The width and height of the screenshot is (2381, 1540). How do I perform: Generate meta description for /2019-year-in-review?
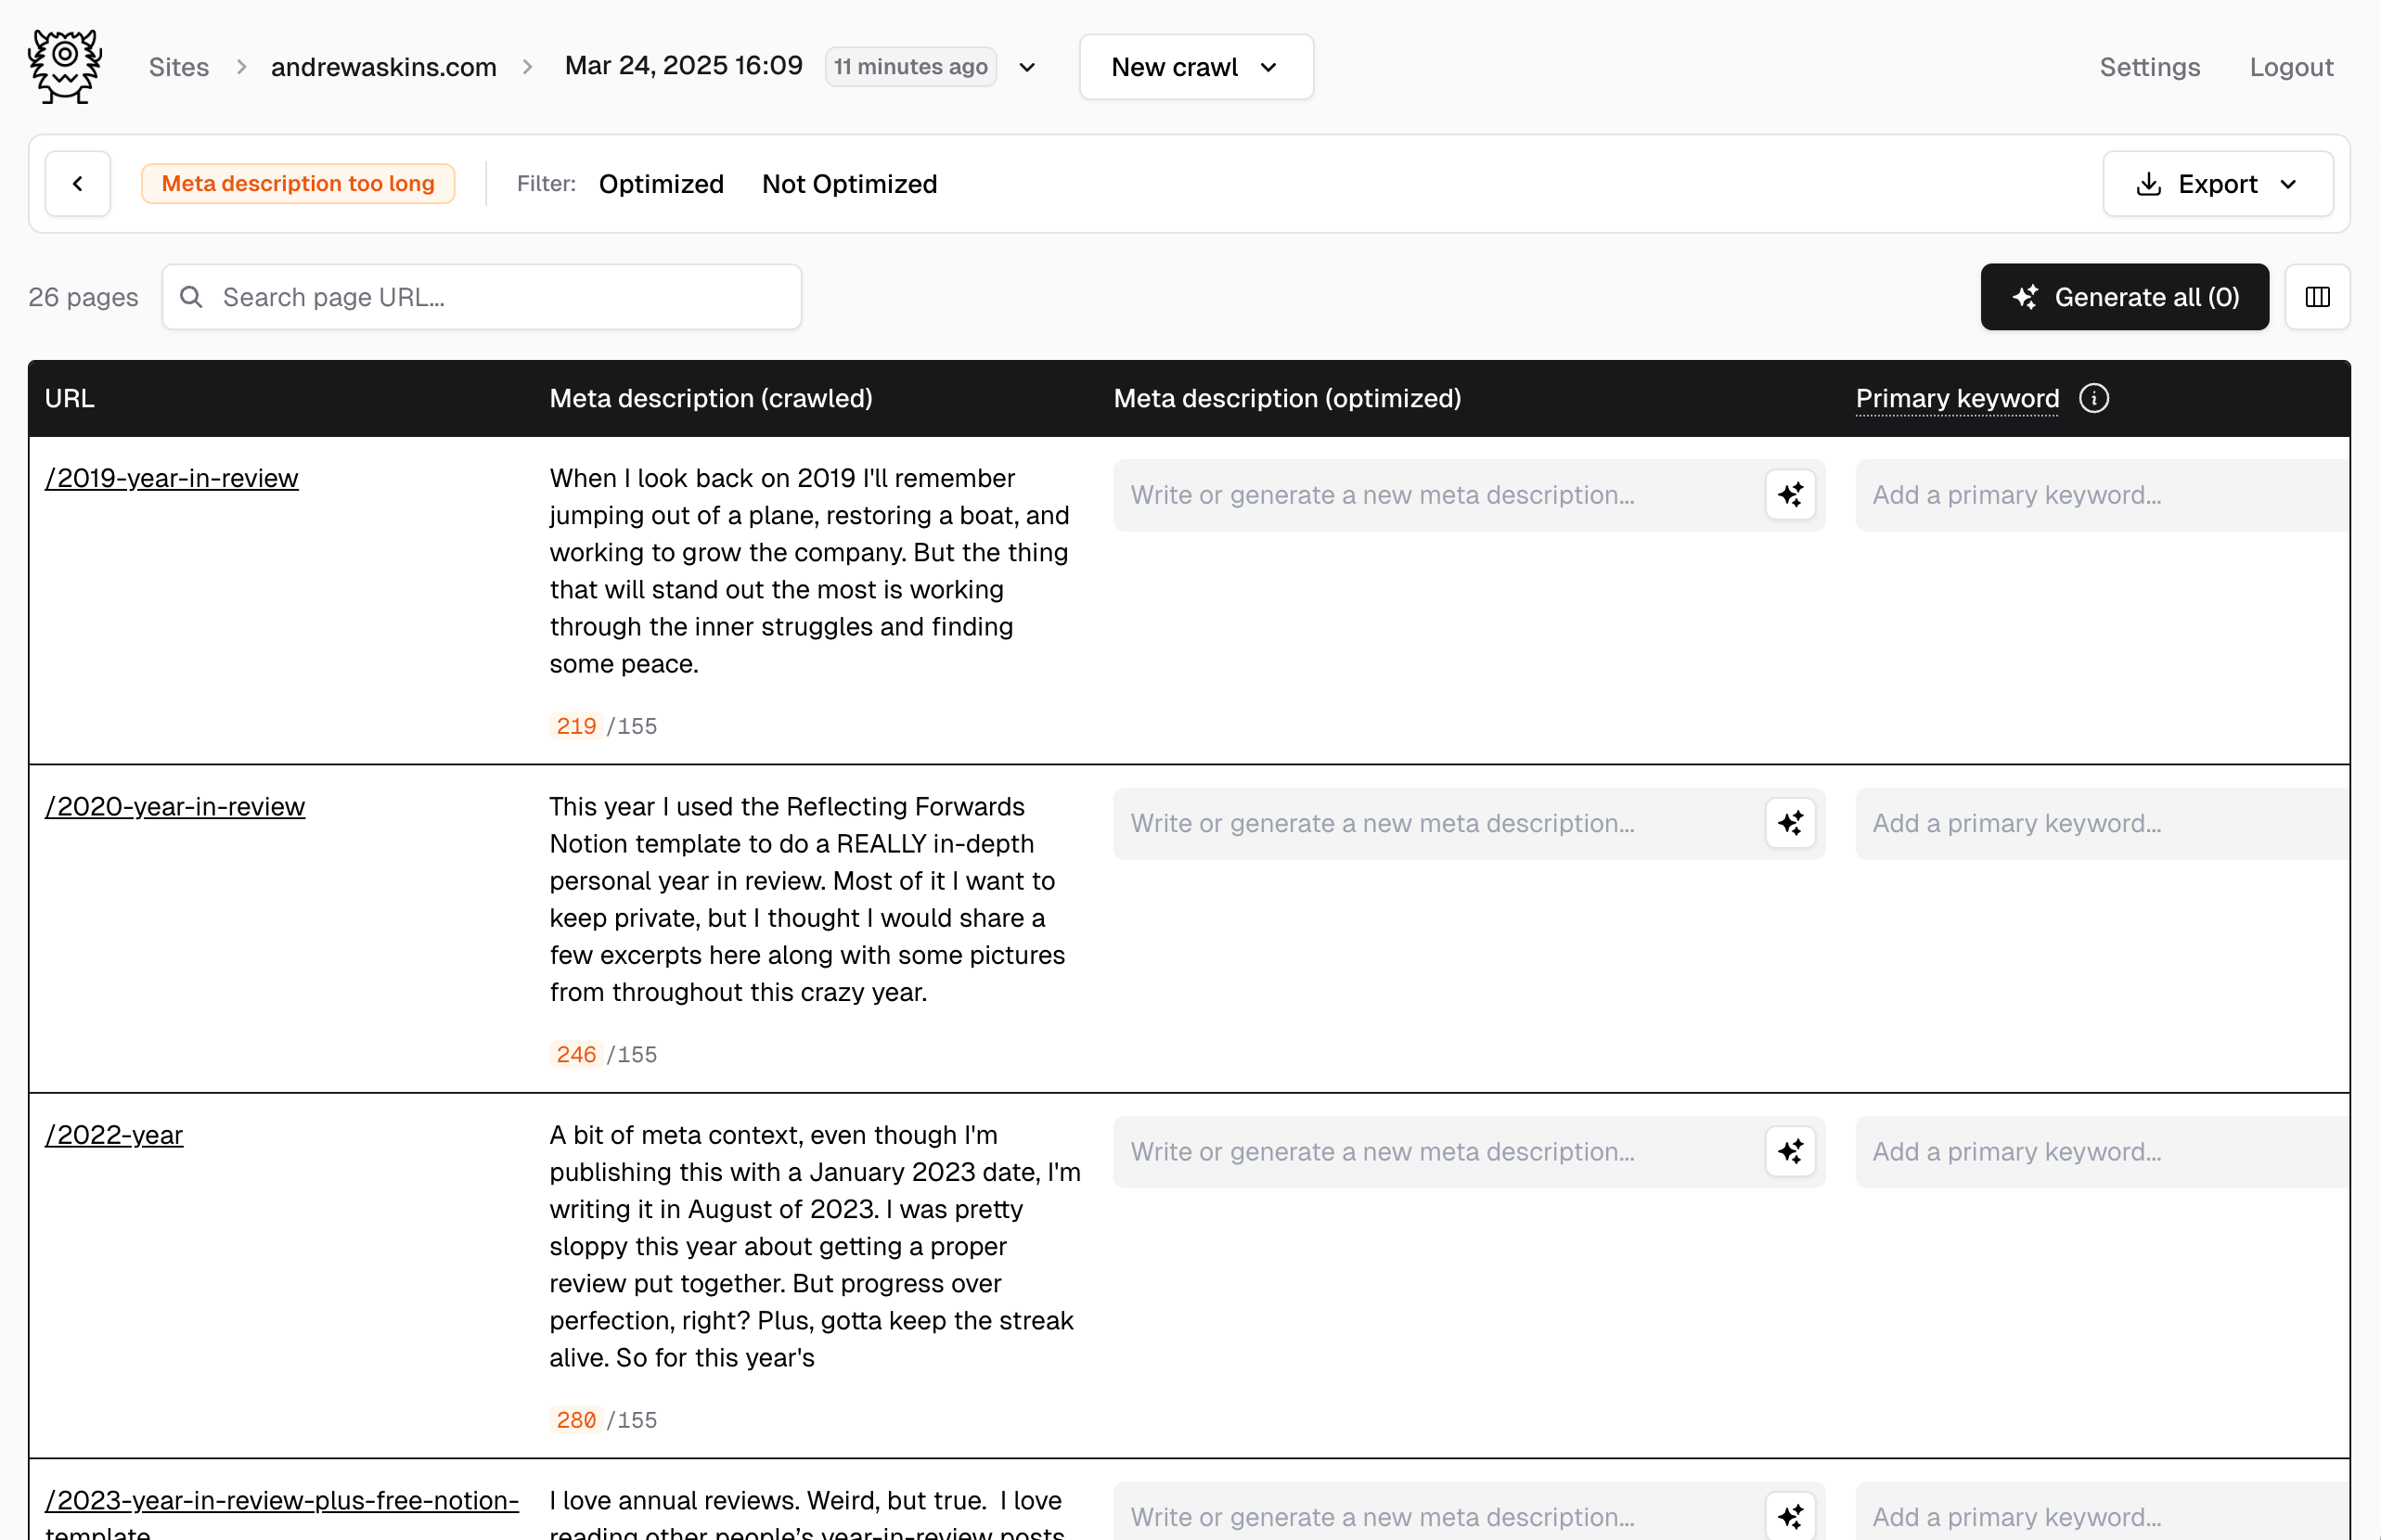(x=1790, y=495)
